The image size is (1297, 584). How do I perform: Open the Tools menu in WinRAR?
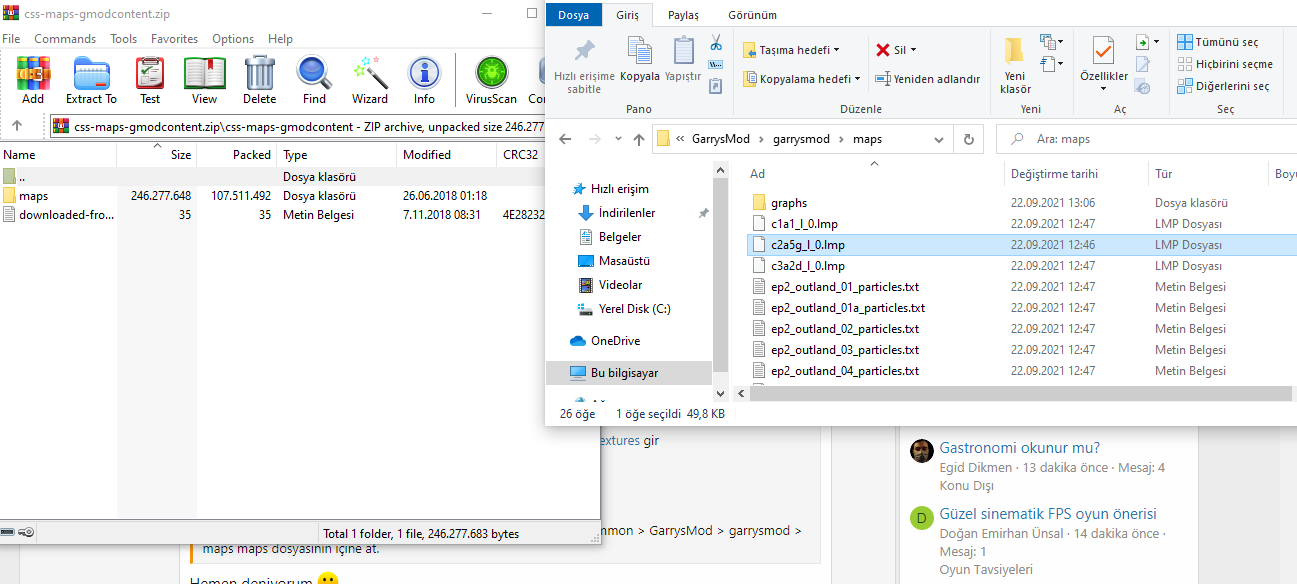[x=124, y=38]
